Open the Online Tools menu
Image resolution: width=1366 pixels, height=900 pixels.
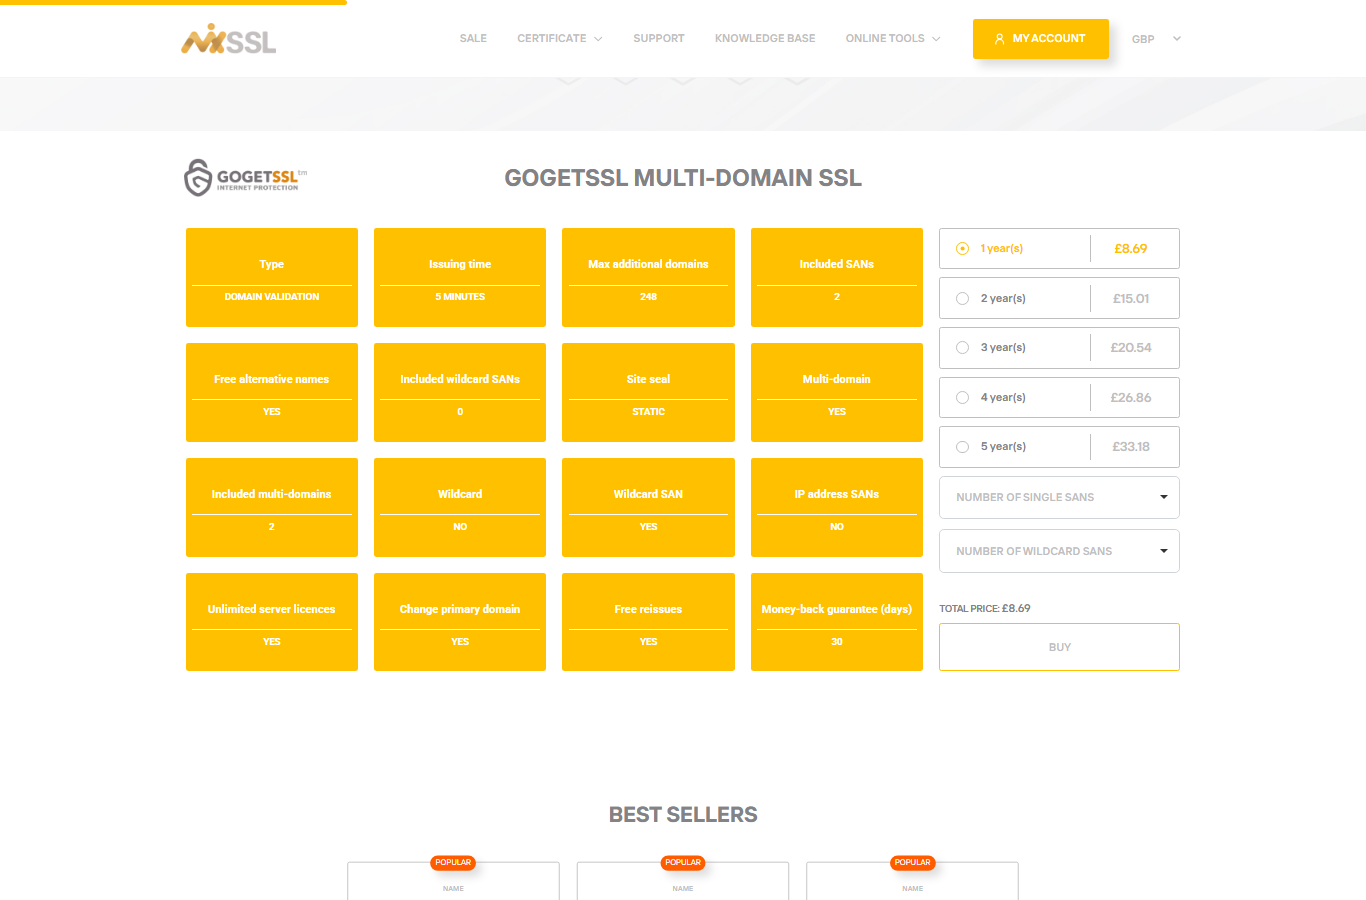point(885,38)
